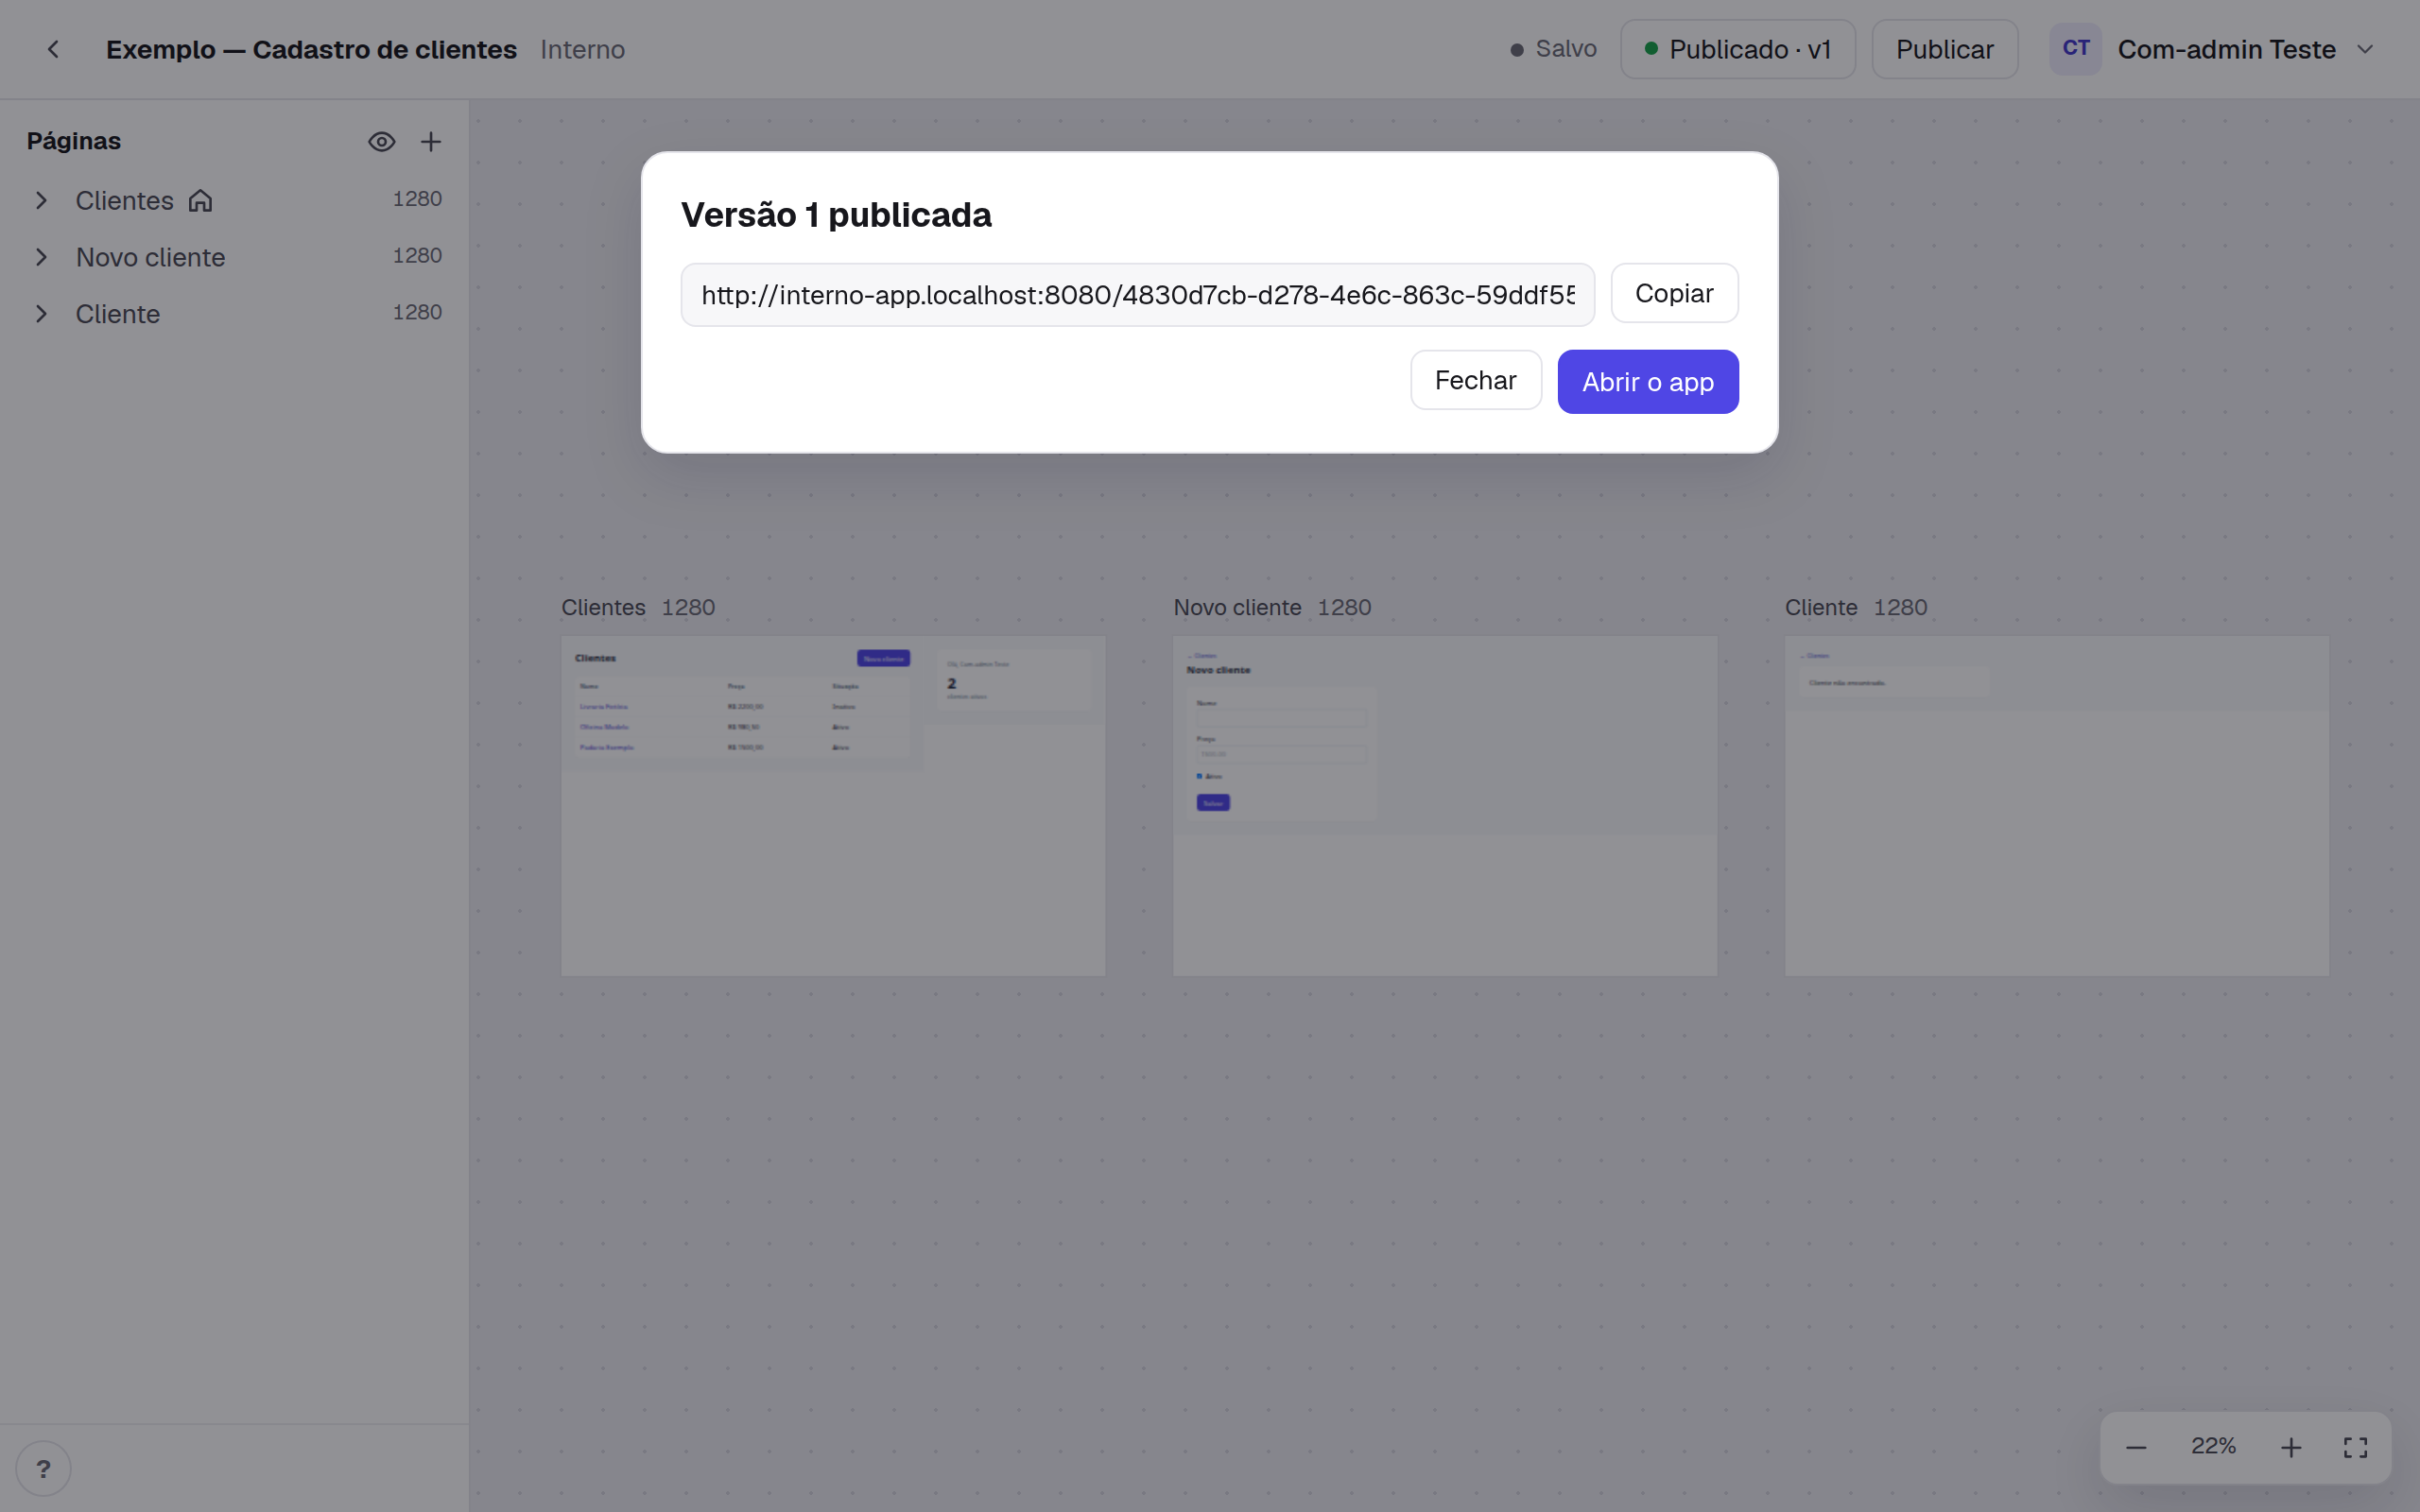The image size is (2420, 1512).
Task: Click Abrir o app button
Action: click(1647, 382)
